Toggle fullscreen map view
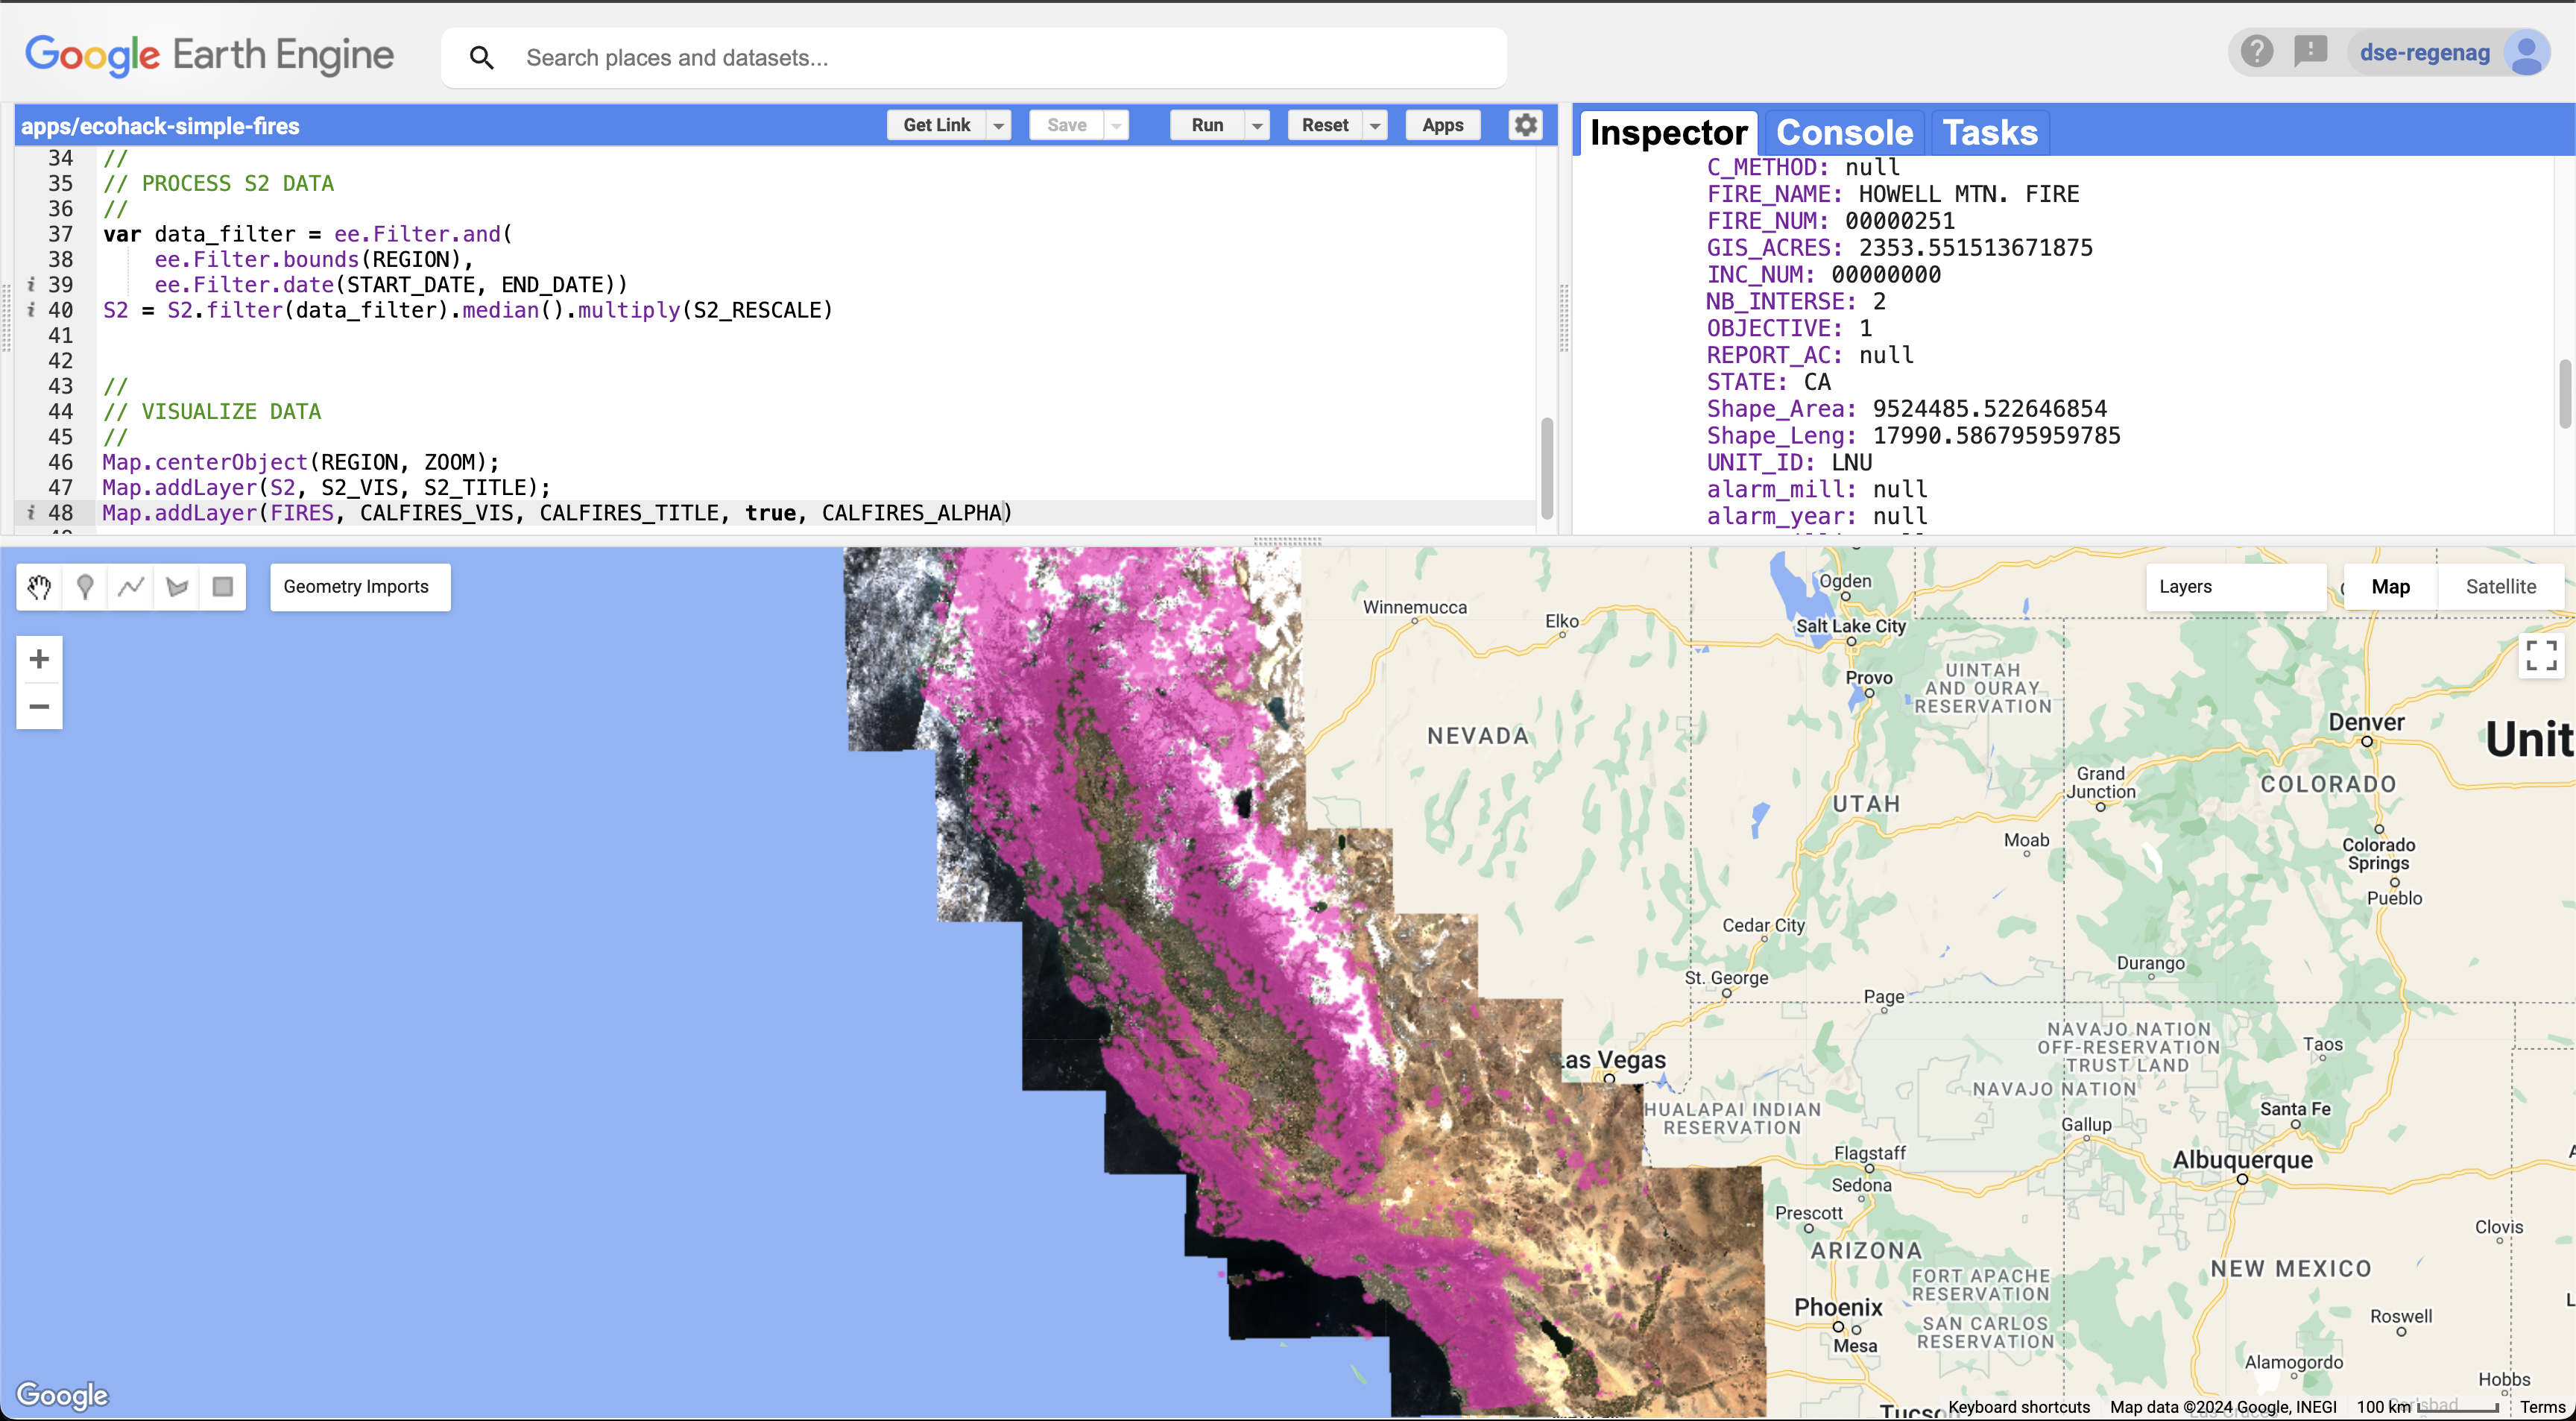Viewport: 2576px width, 1421px height. click(x=2540, y=656)
